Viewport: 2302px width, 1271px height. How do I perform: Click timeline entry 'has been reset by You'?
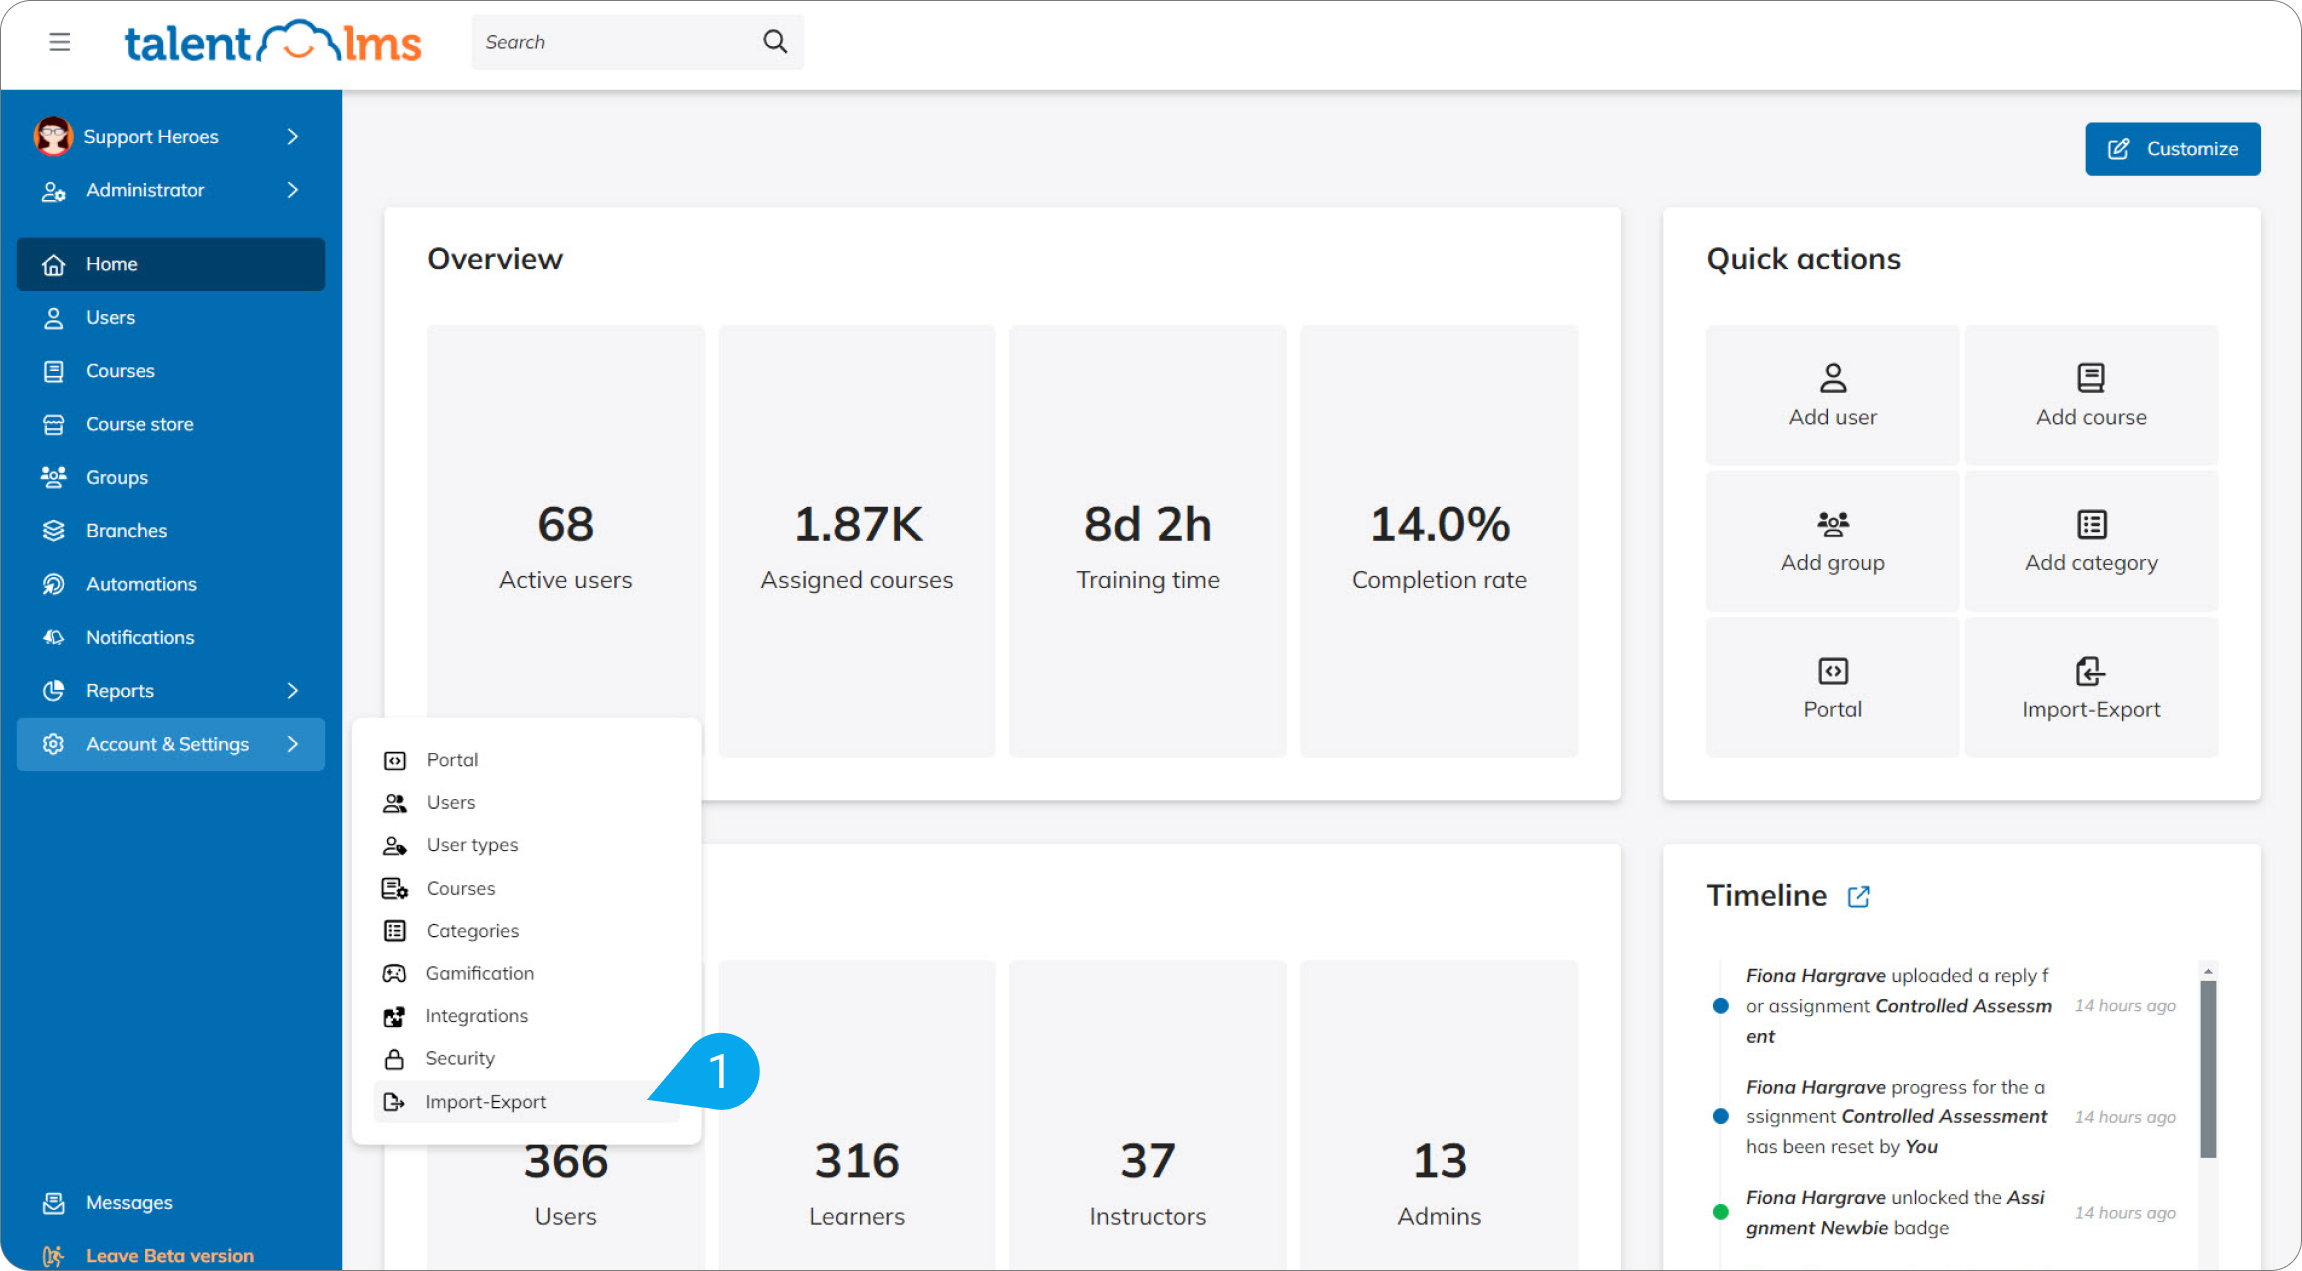click(1895, 1117)
